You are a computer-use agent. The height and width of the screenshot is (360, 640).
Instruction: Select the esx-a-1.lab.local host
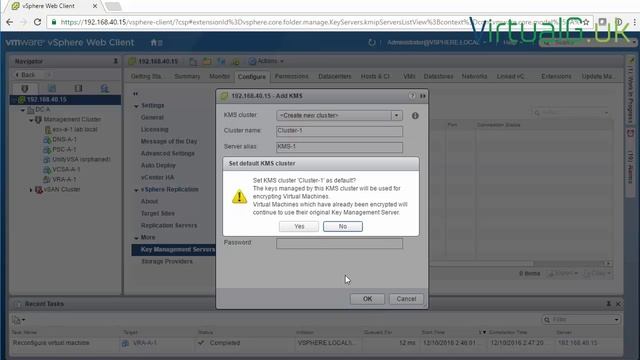pyautogui.click(x=75, y=129)
